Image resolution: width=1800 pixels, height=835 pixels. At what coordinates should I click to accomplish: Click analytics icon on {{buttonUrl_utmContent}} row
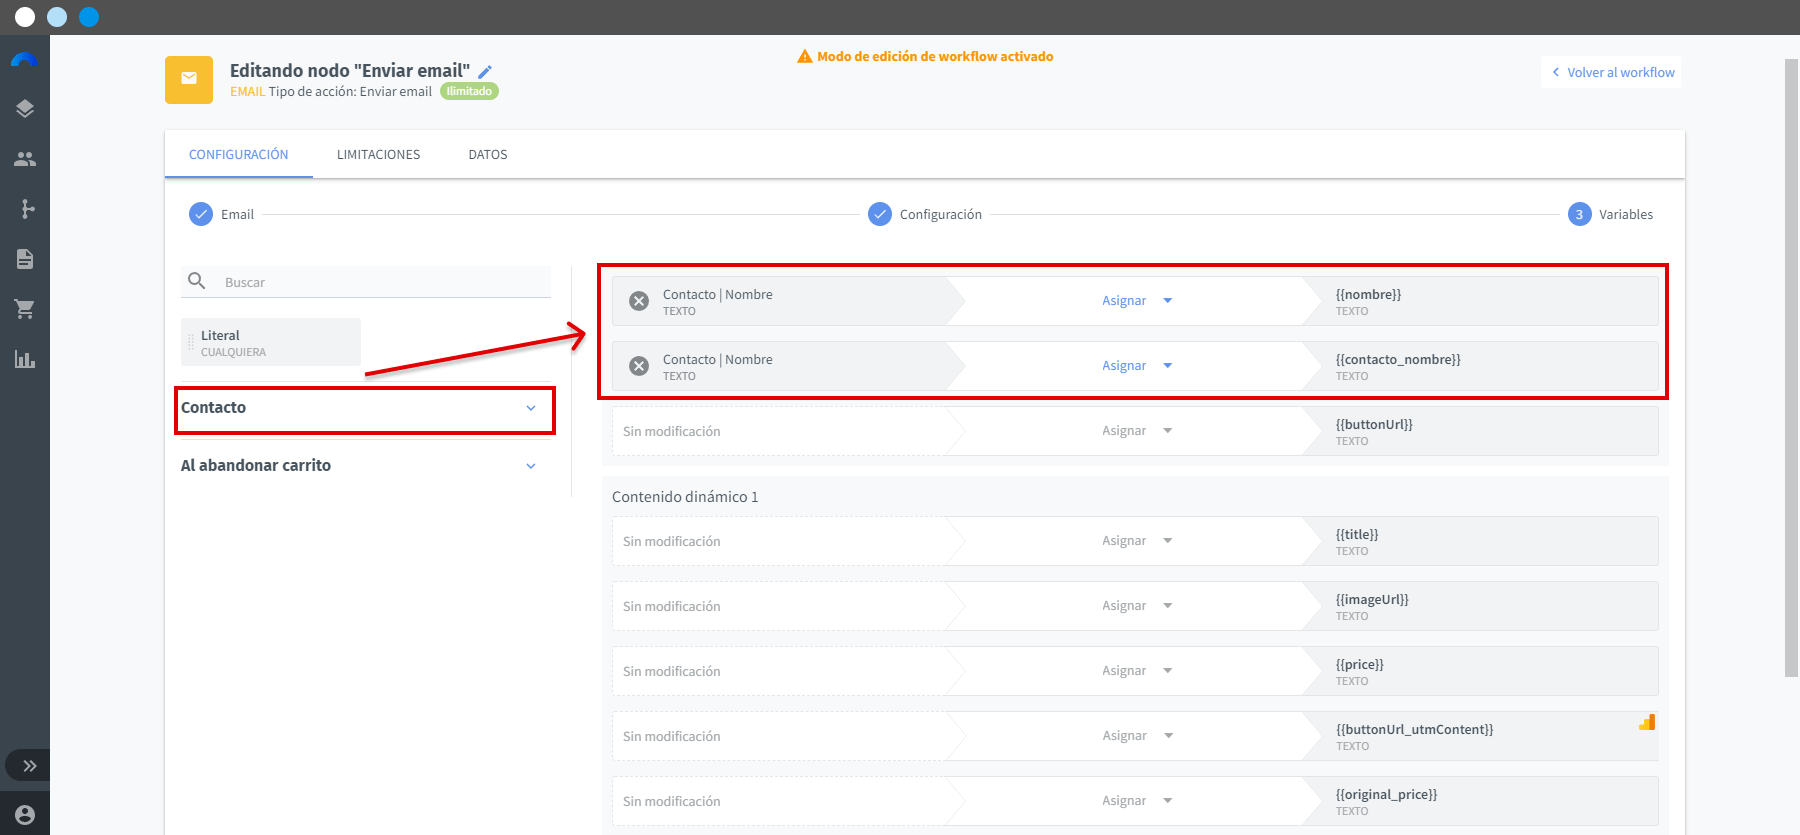tap(1647, 722)
